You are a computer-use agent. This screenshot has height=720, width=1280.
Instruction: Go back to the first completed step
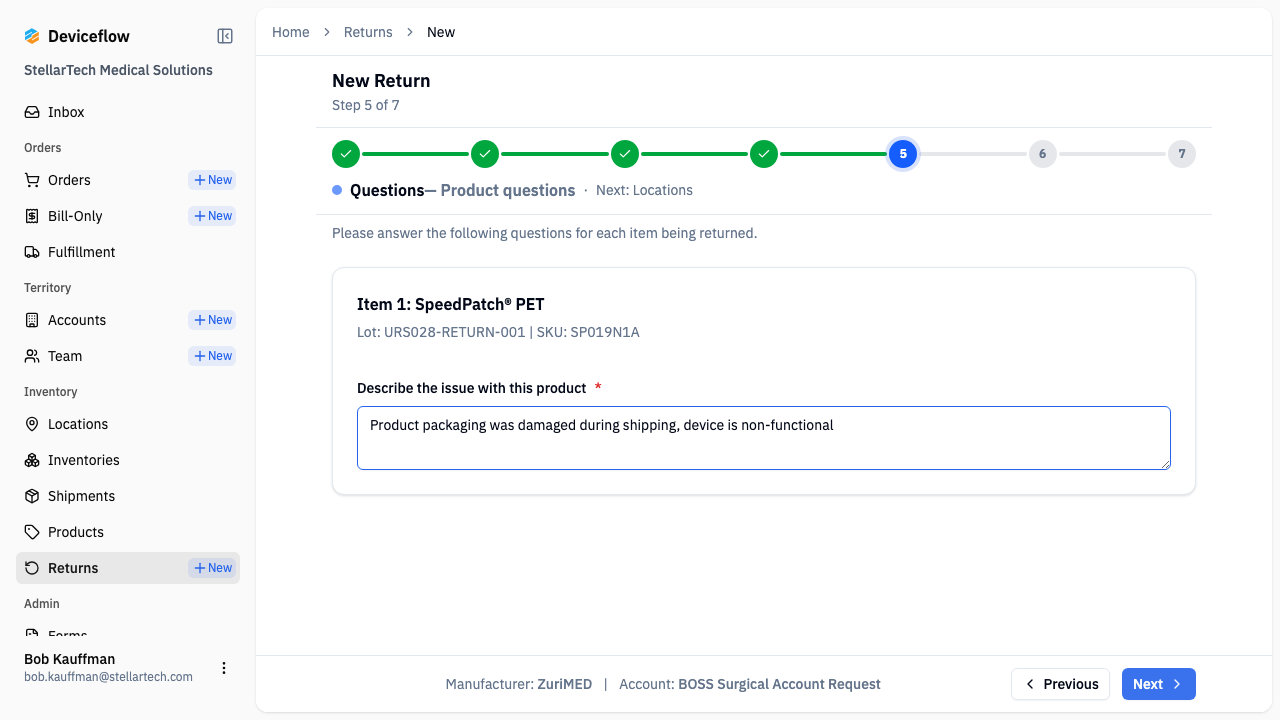(x=345, y=154)
